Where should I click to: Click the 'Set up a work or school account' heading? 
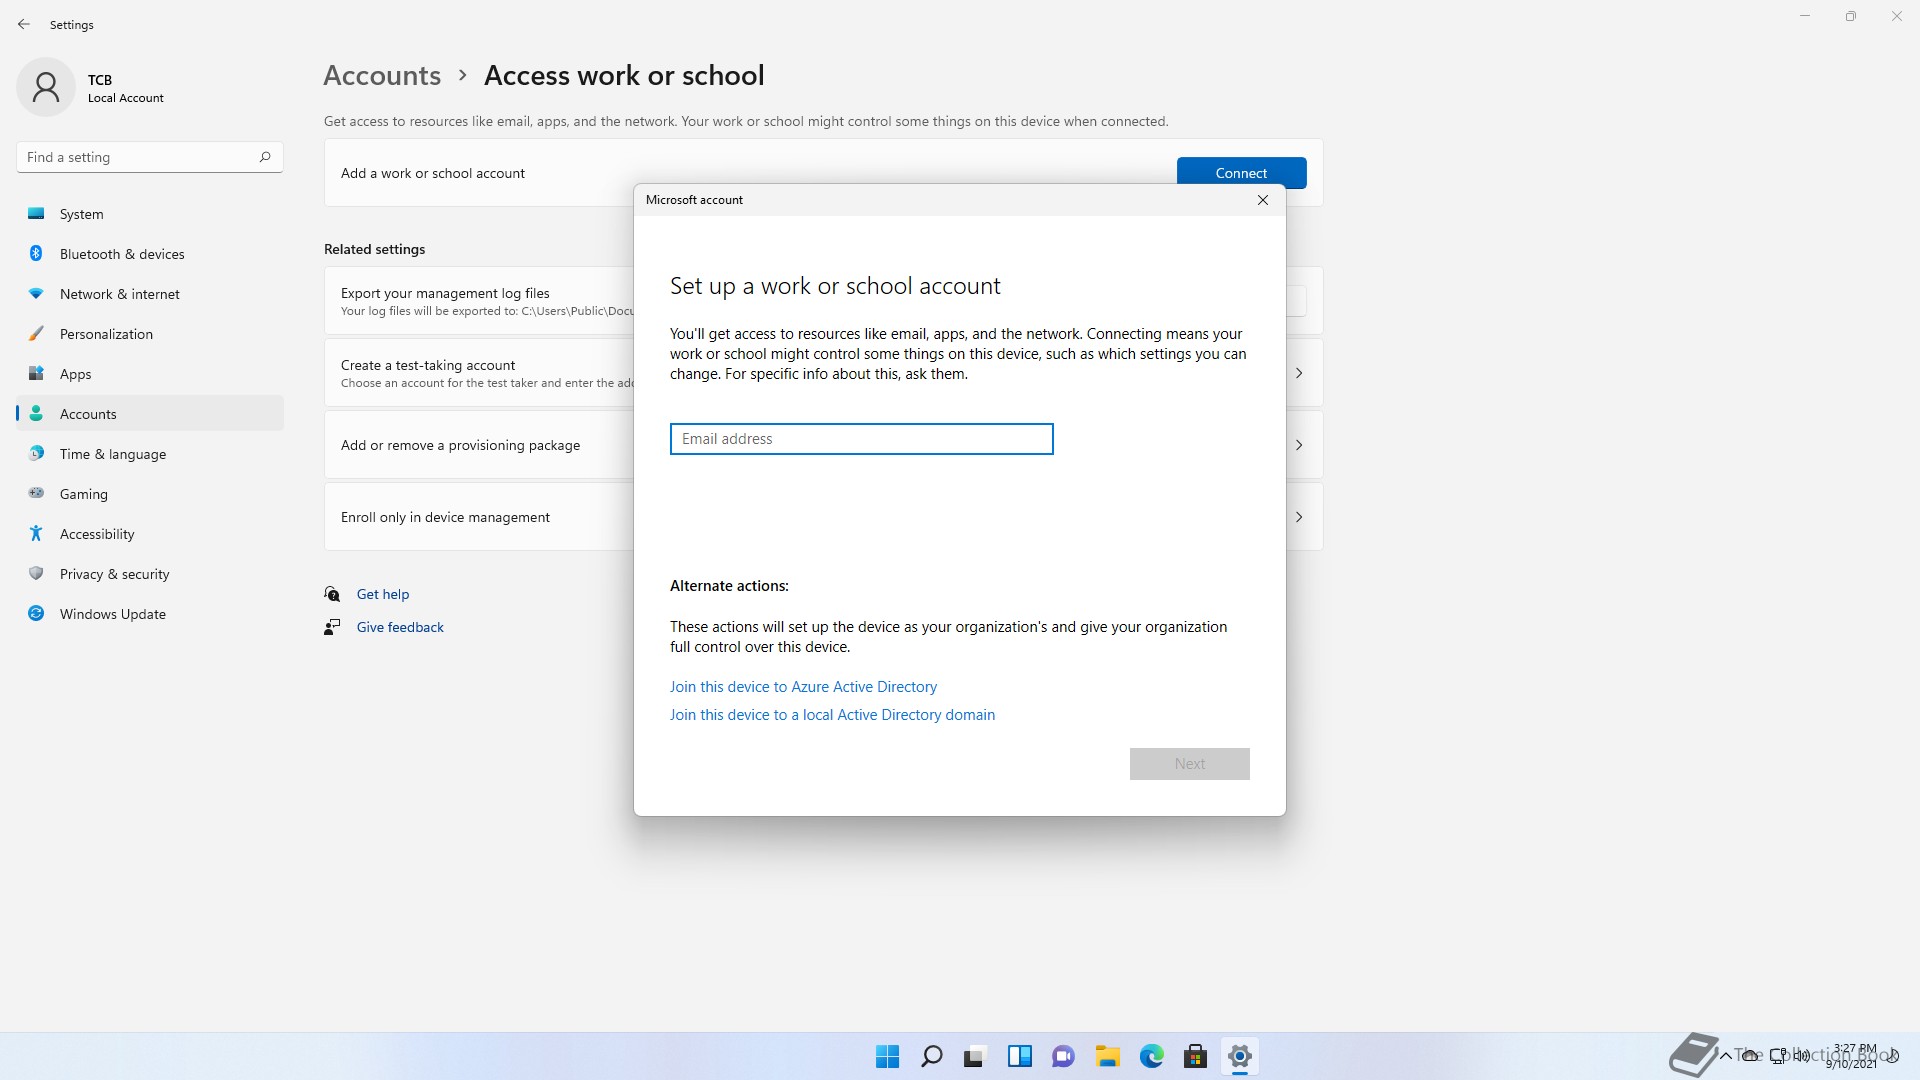coord(835,286)
